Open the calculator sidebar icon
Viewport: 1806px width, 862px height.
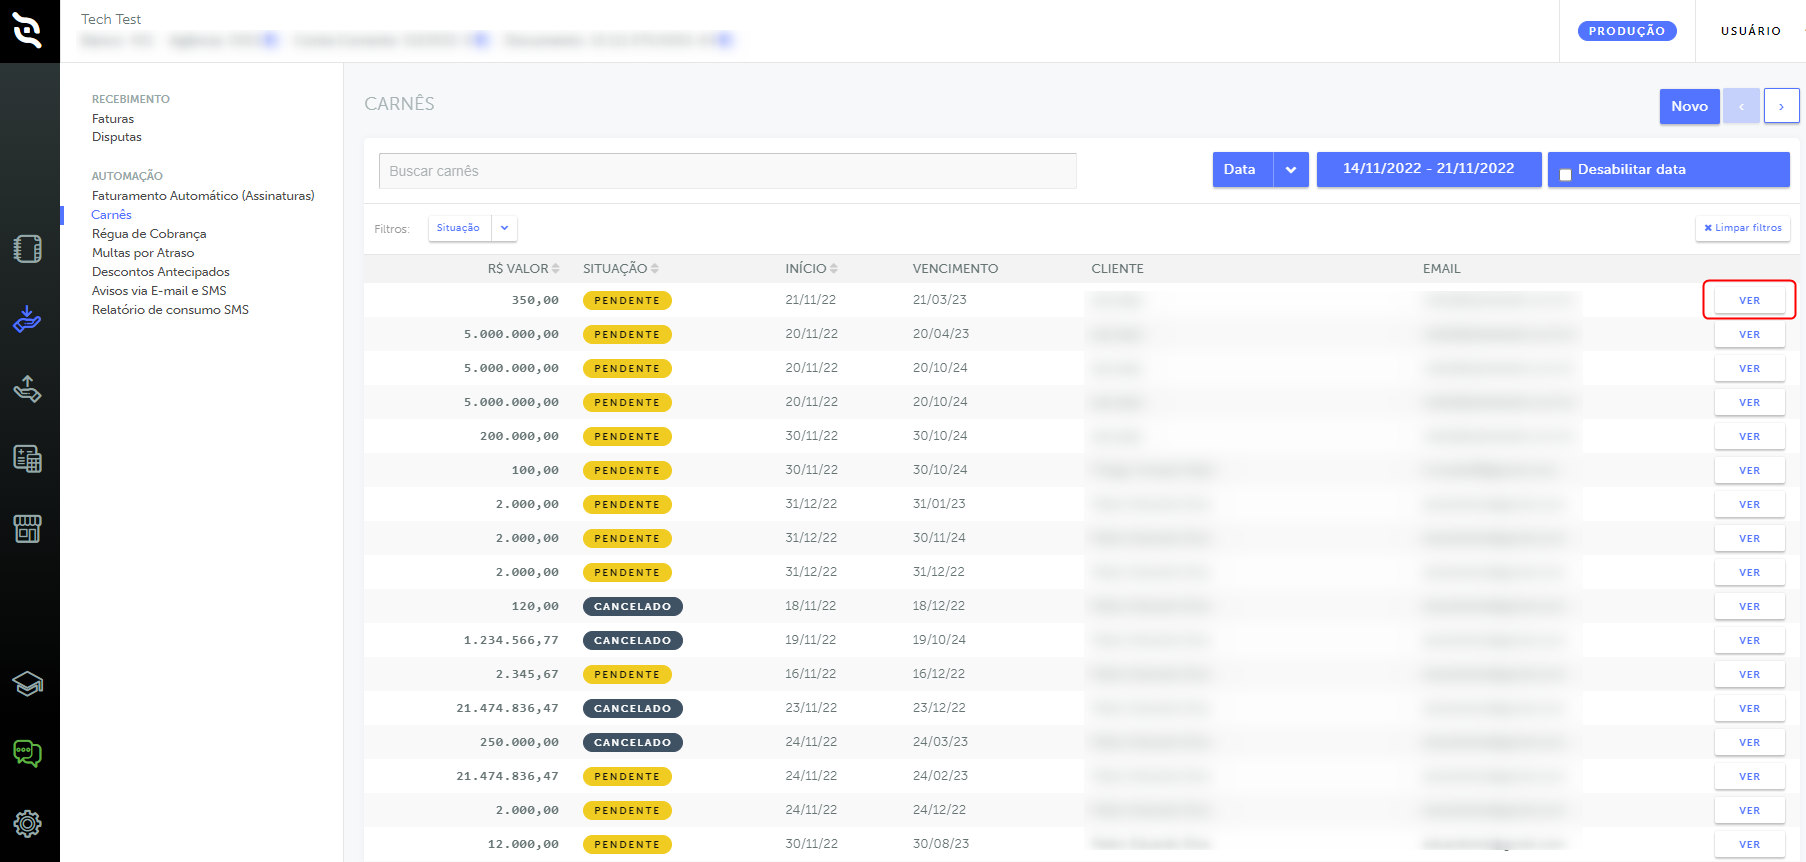click(28, 459)
